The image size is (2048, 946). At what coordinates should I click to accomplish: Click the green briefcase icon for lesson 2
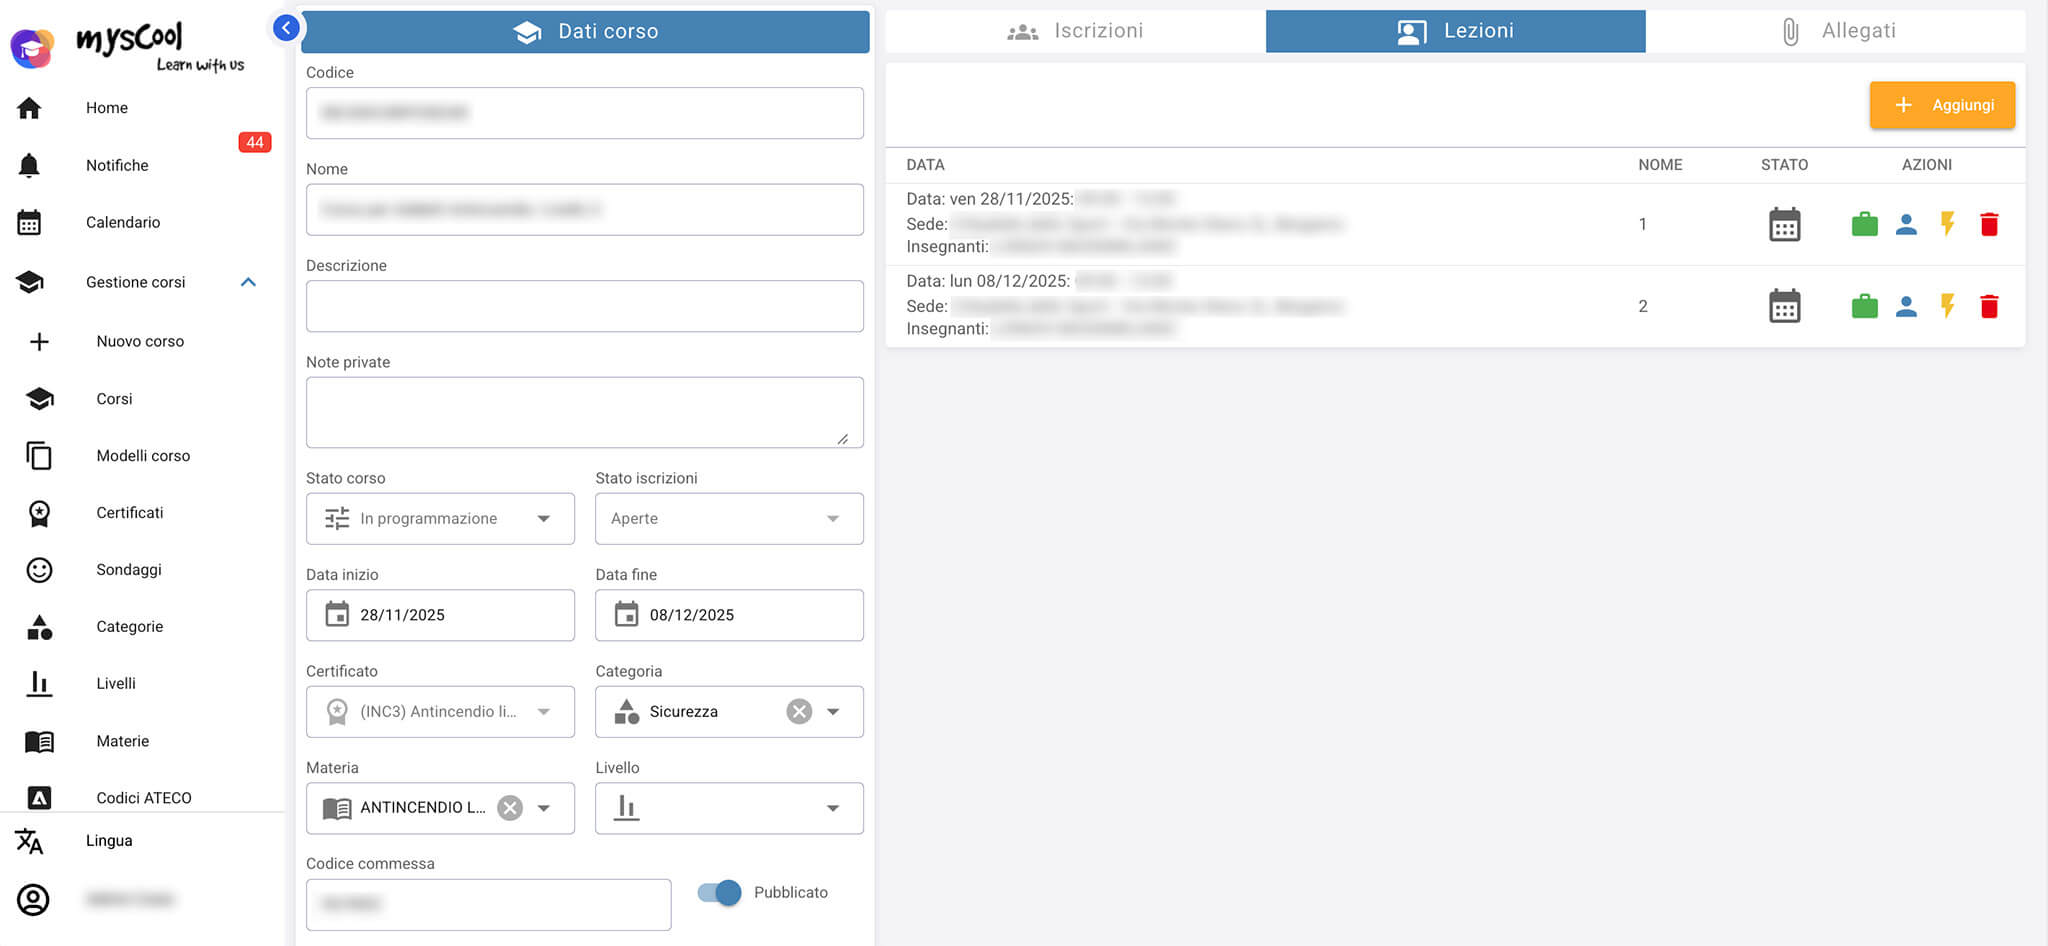coord(1864,306)
